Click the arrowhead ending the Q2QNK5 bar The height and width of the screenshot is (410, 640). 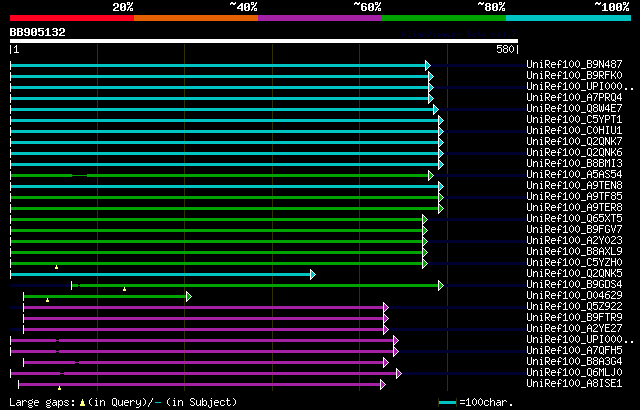(313, 275)
